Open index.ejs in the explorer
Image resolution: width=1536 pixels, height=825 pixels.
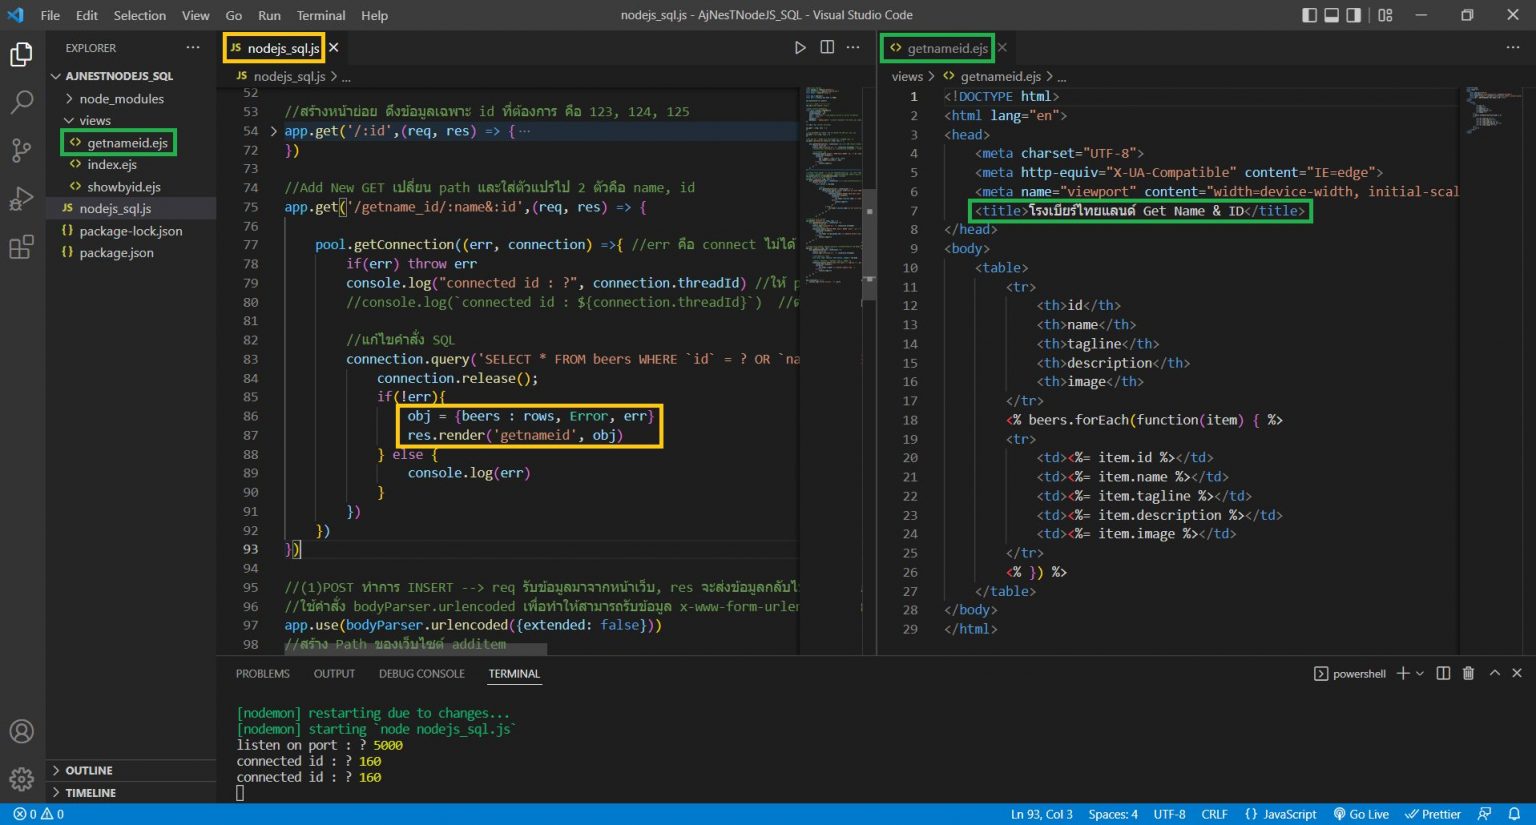(111, 165)
